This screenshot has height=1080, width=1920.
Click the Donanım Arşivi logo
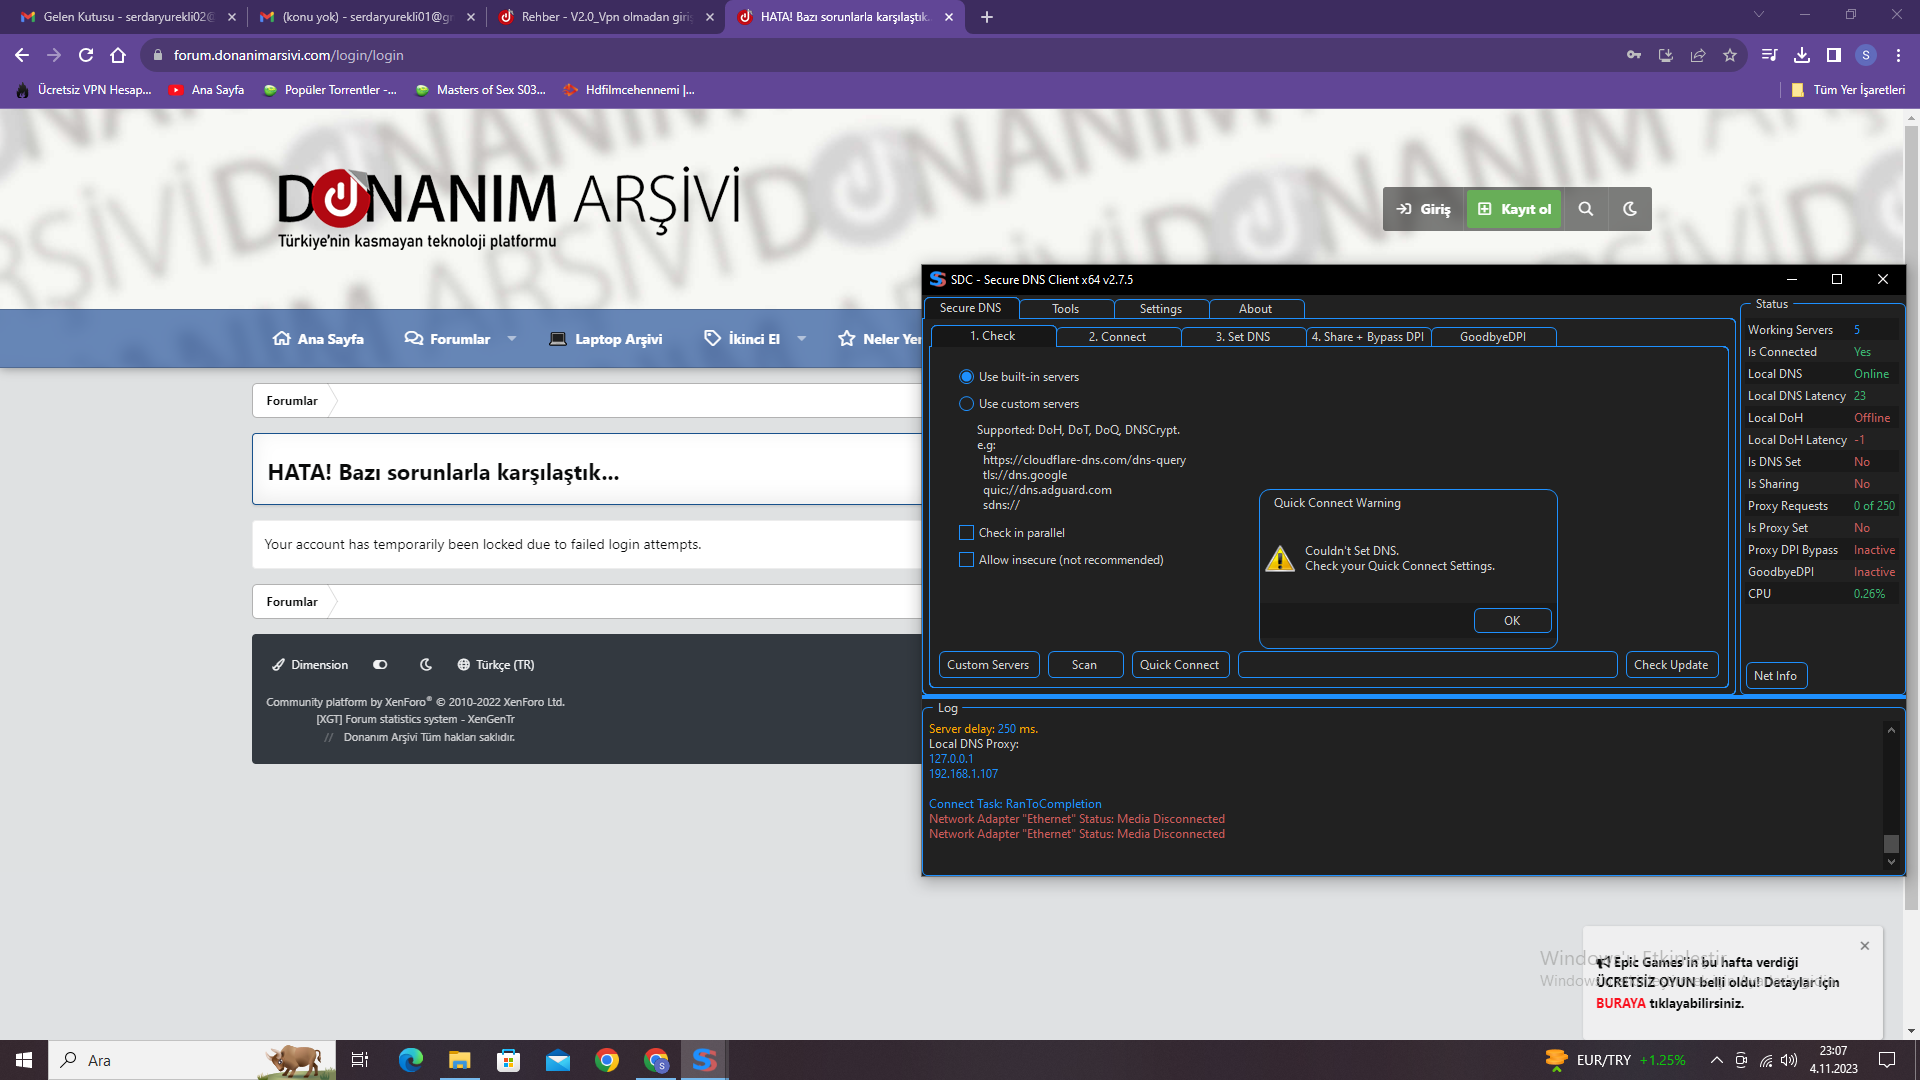(x=509, y=208)
